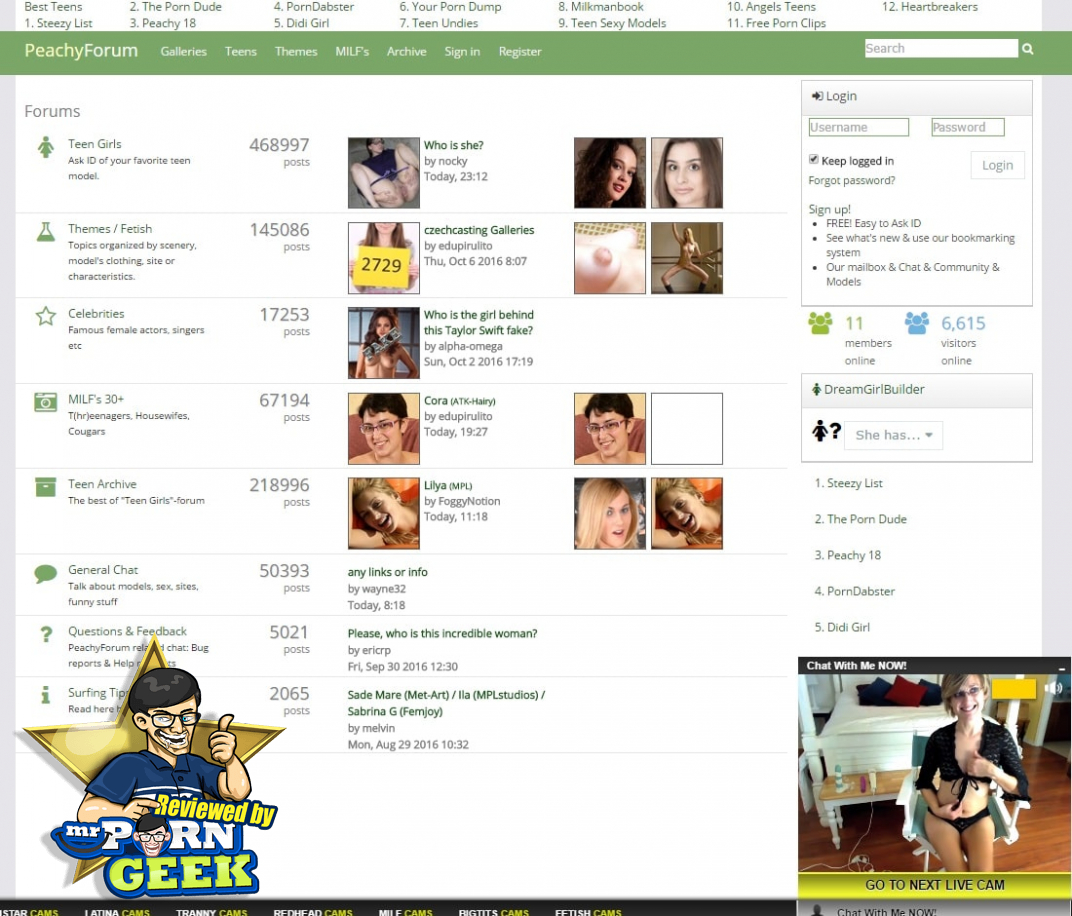The width and height of the screenshot is (1072, 916).
Task: Open the Galleries menu item
Action: [x=183, y=52]
